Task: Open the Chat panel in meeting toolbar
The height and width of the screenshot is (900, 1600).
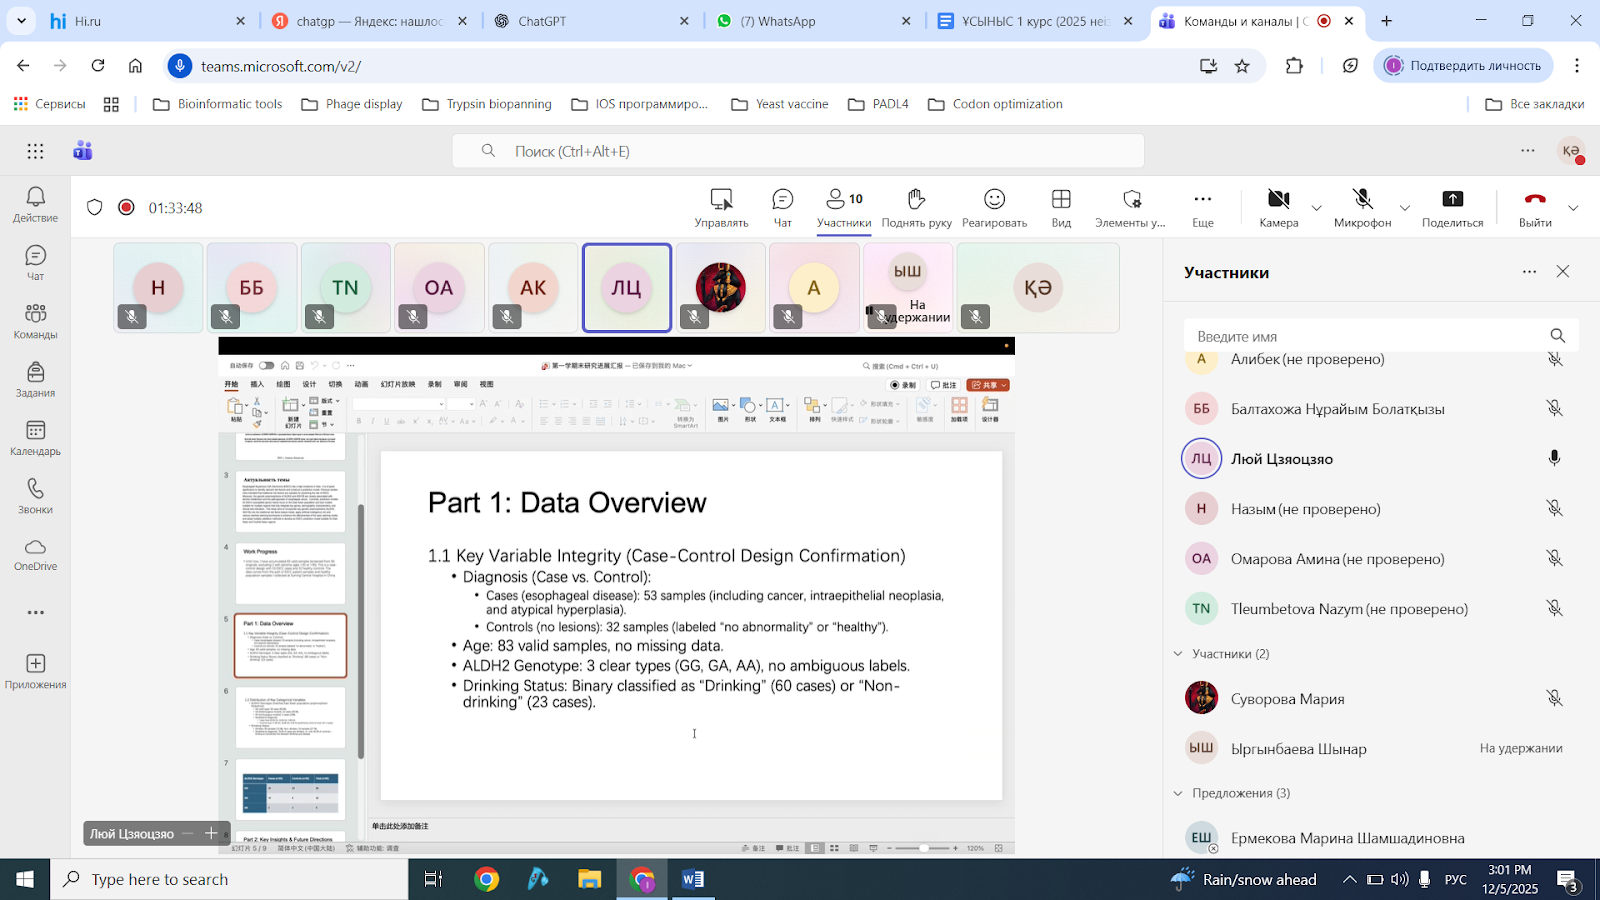Action: [782, 207]
